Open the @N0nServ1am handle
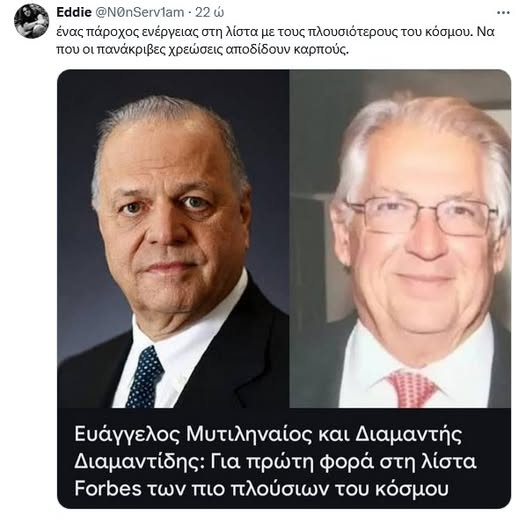526x522 pixels. (140, 12)
